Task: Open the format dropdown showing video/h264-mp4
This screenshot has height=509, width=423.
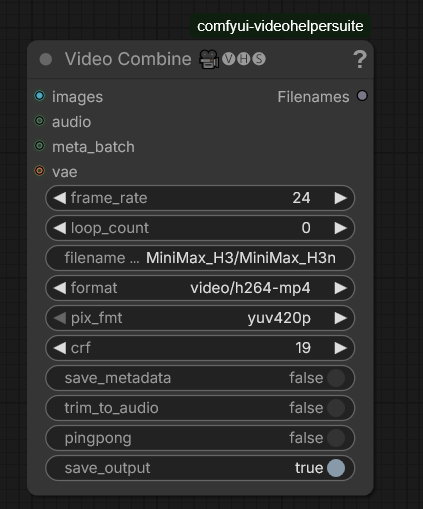Action: pos(200,288)
